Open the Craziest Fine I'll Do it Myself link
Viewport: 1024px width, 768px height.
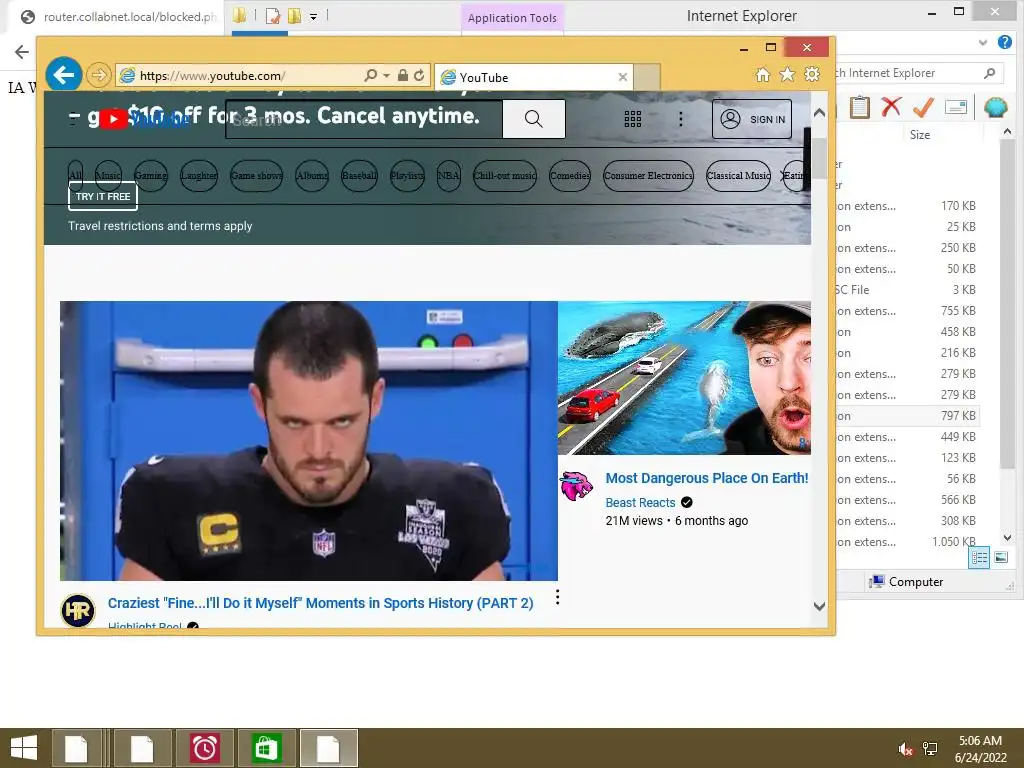tap(321, 603)
